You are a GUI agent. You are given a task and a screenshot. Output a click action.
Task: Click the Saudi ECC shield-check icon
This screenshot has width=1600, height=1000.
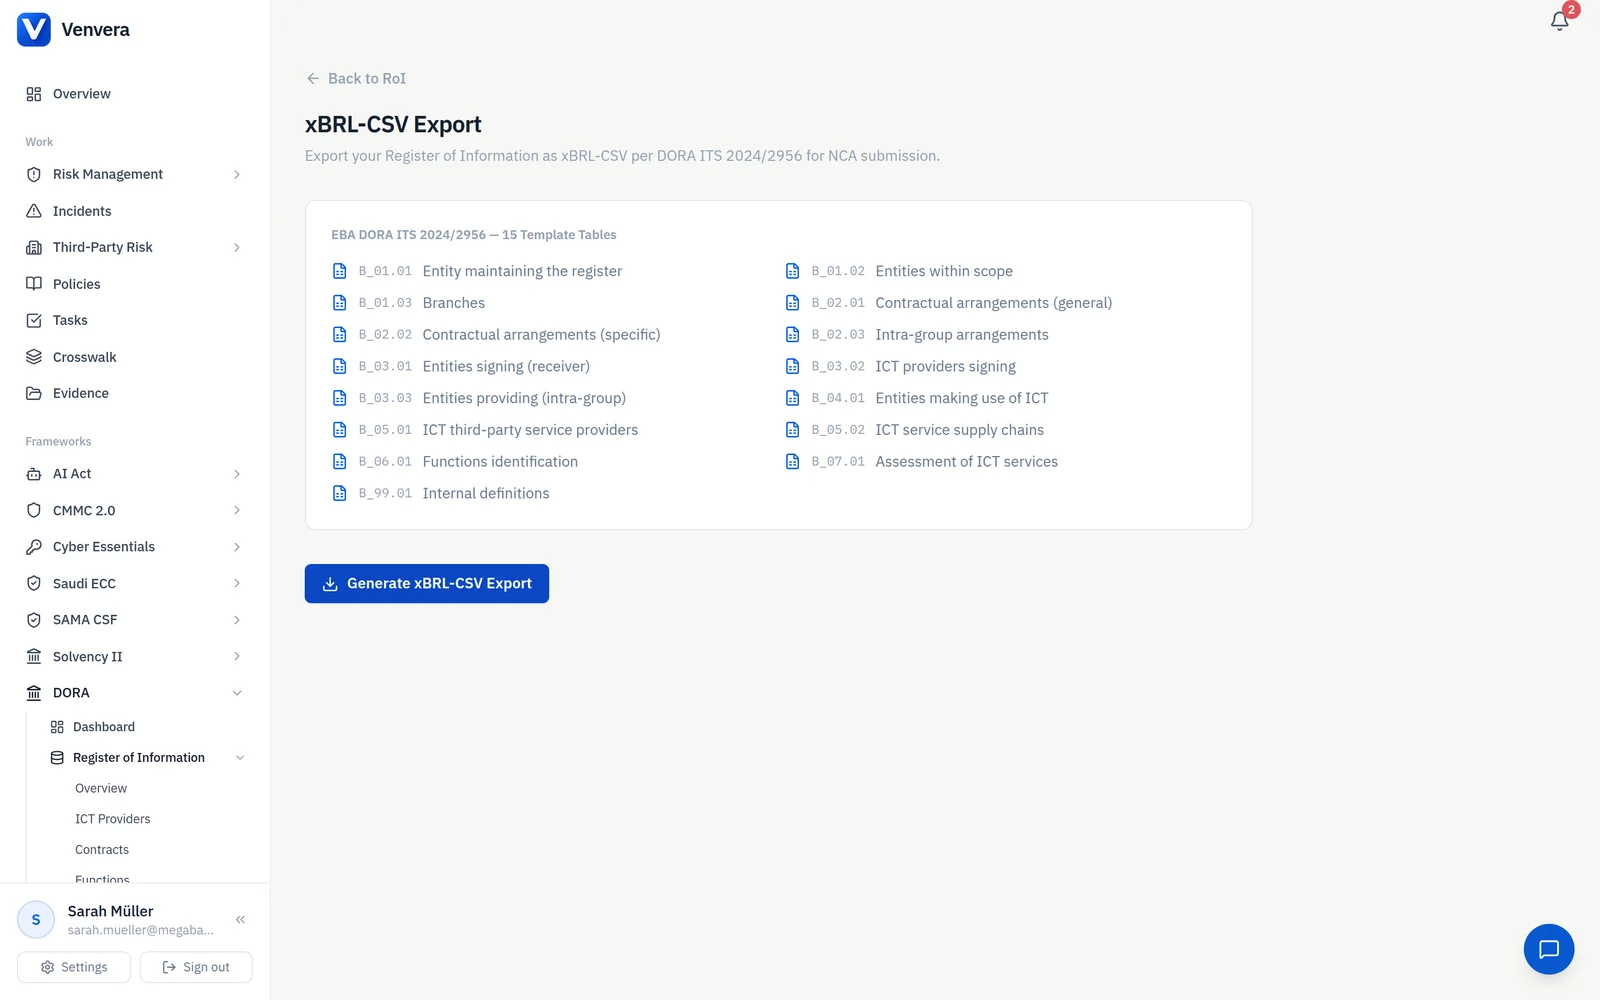click(34, 583)
